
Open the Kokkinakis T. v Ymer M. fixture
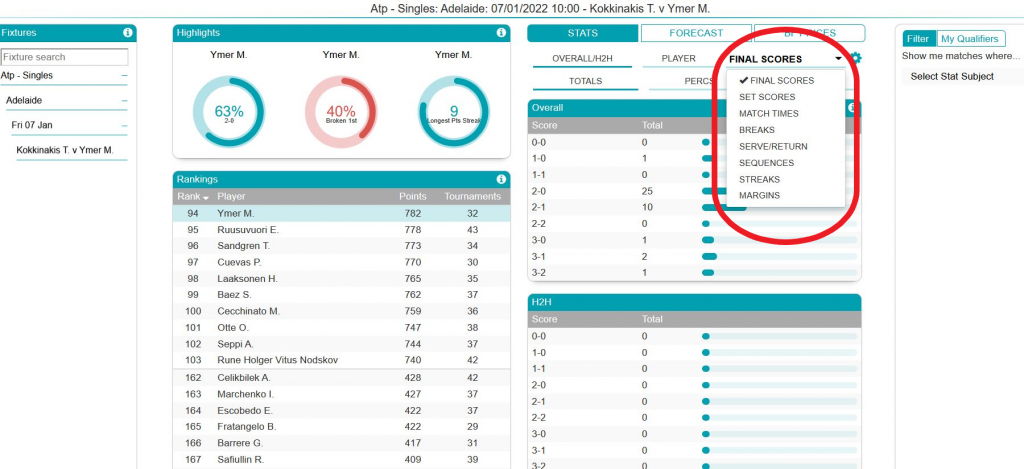(x=65, y=150)
